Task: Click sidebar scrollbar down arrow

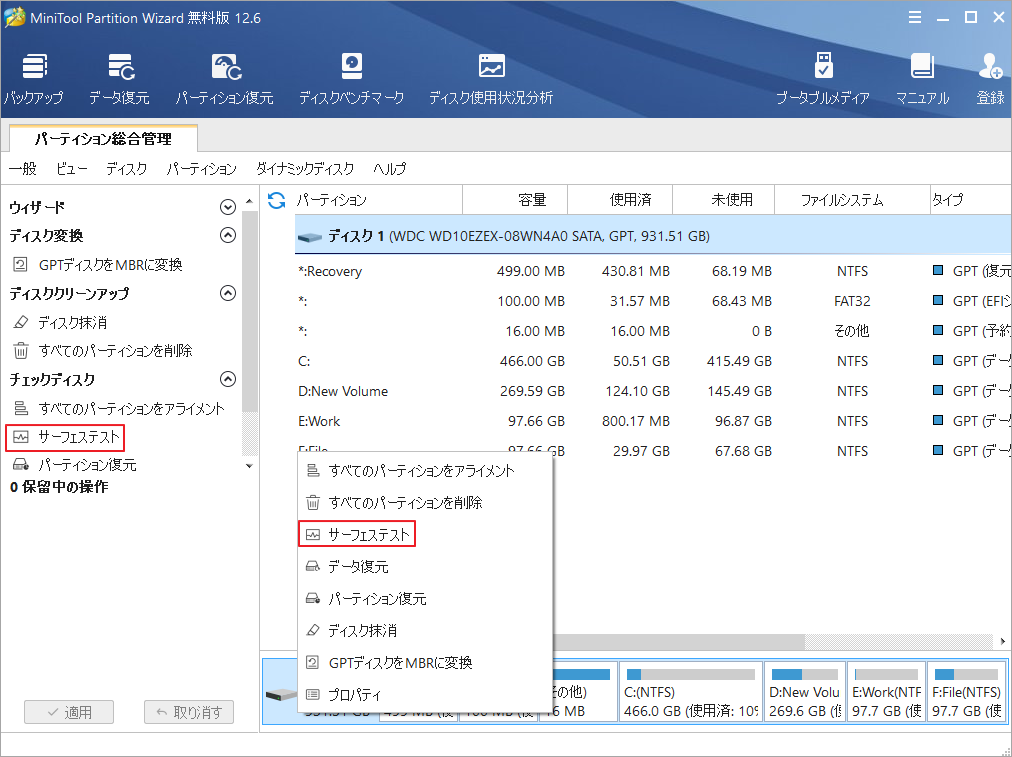Action: tap(250, 465)
